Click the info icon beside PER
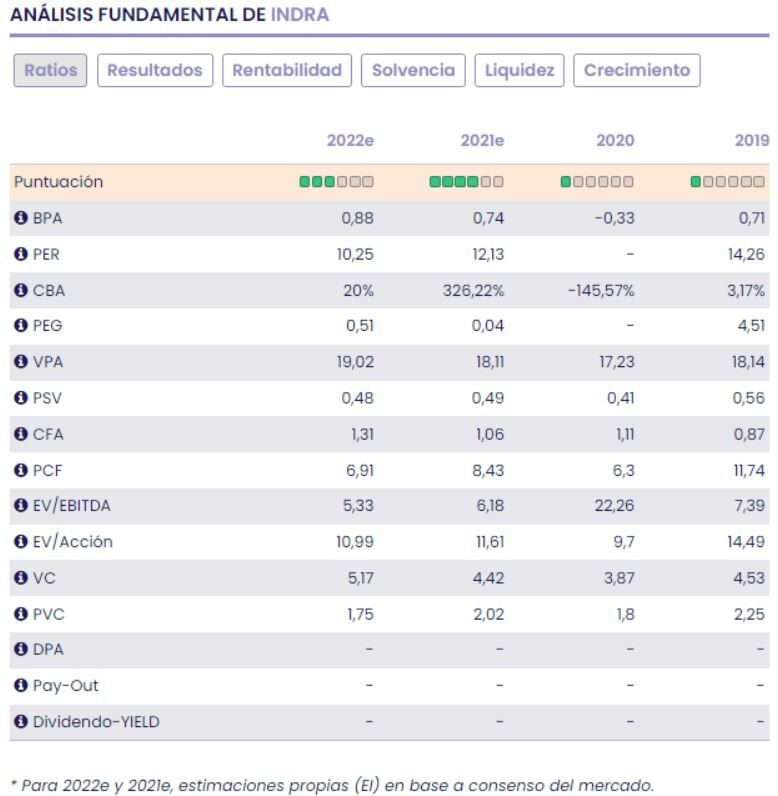 [x=19, y=254]
